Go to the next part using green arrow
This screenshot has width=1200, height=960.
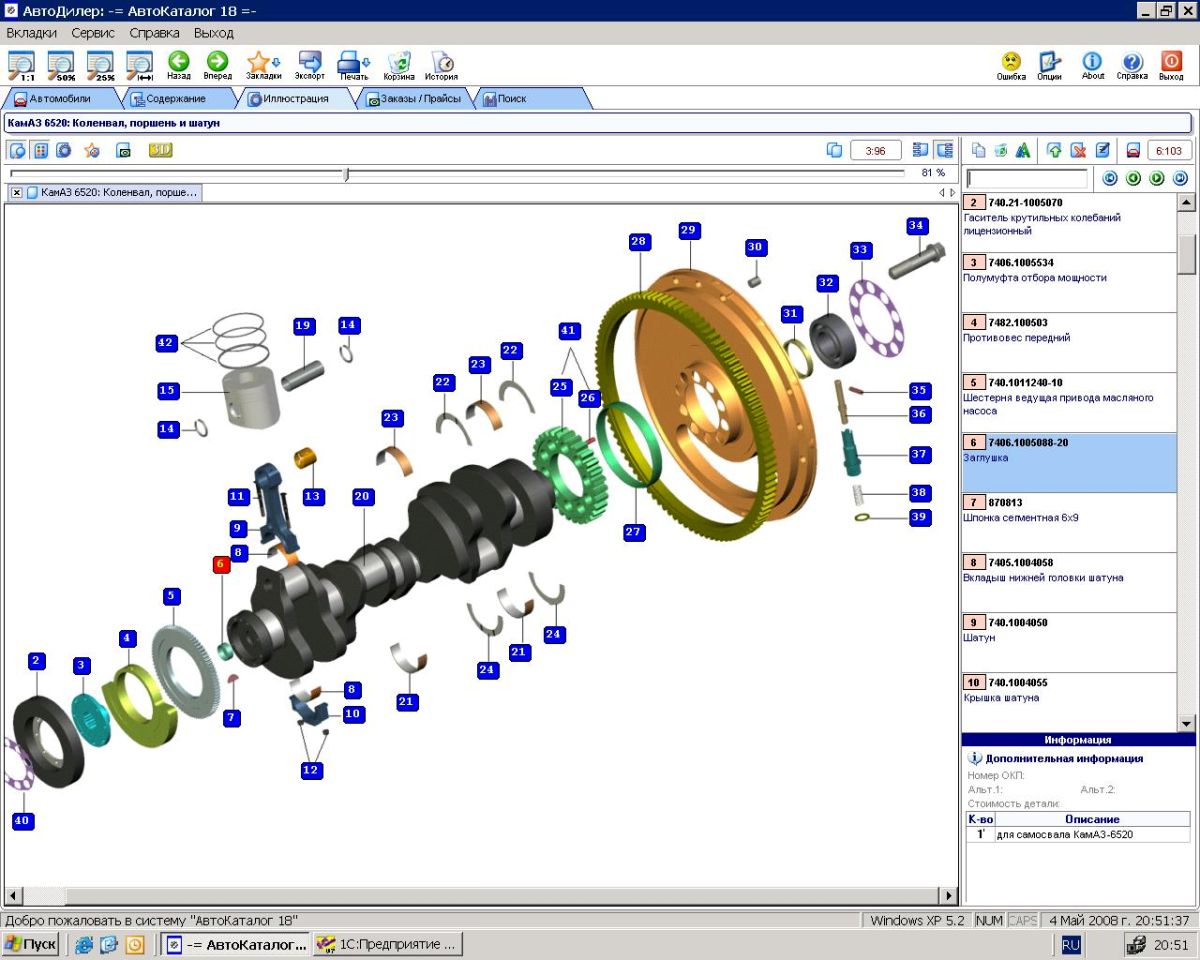tap(1157, 179)
